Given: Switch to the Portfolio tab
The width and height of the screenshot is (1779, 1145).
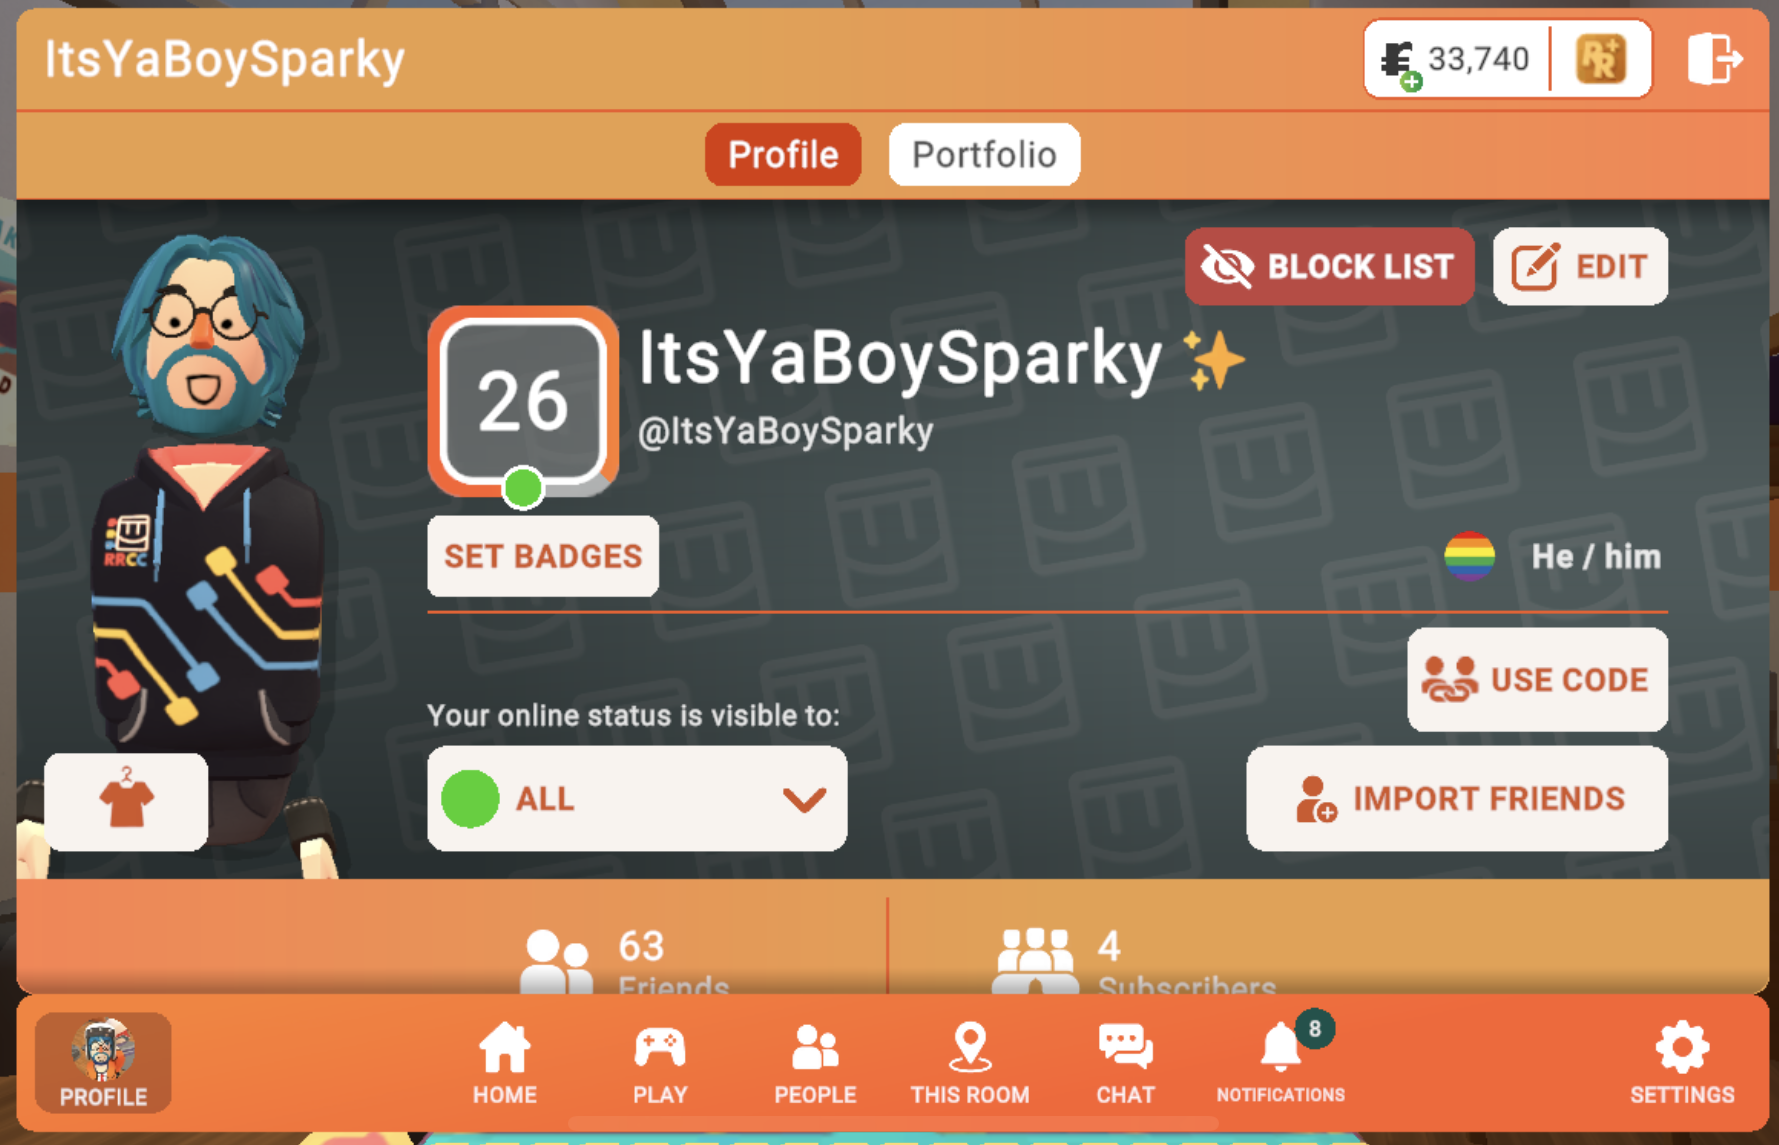Looking at the screenshot, I should pyautogui.click(x=984, y=155).
